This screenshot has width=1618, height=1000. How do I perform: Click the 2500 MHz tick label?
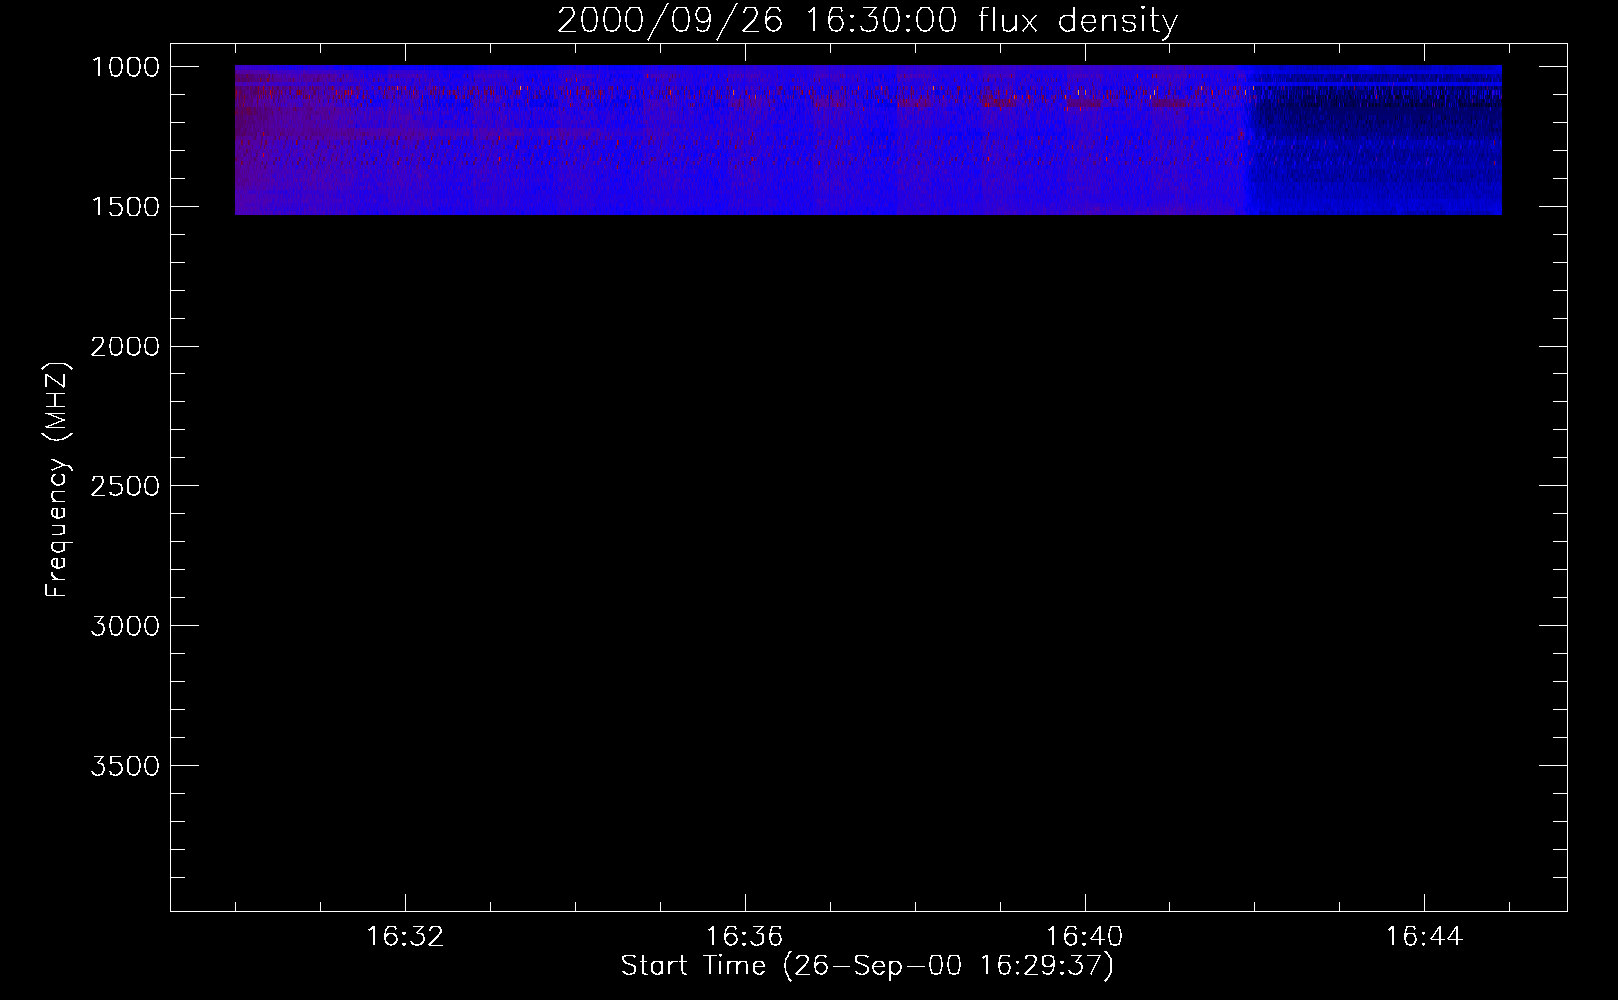tap(125, 486)
